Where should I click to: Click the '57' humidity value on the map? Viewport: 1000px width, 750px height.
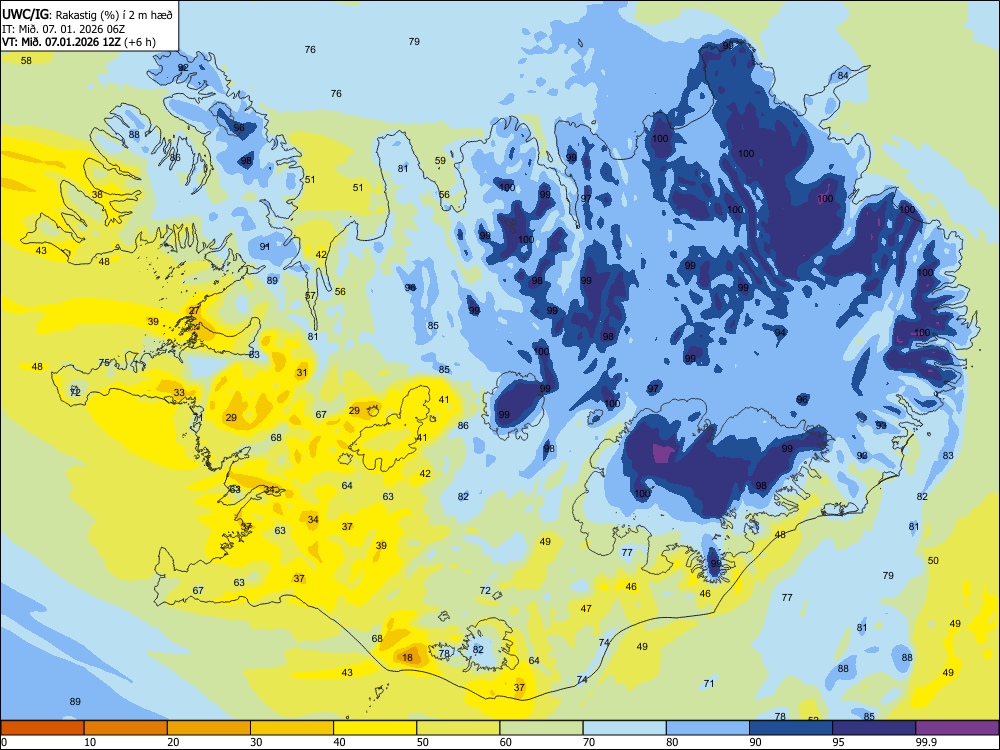point(311,296)
